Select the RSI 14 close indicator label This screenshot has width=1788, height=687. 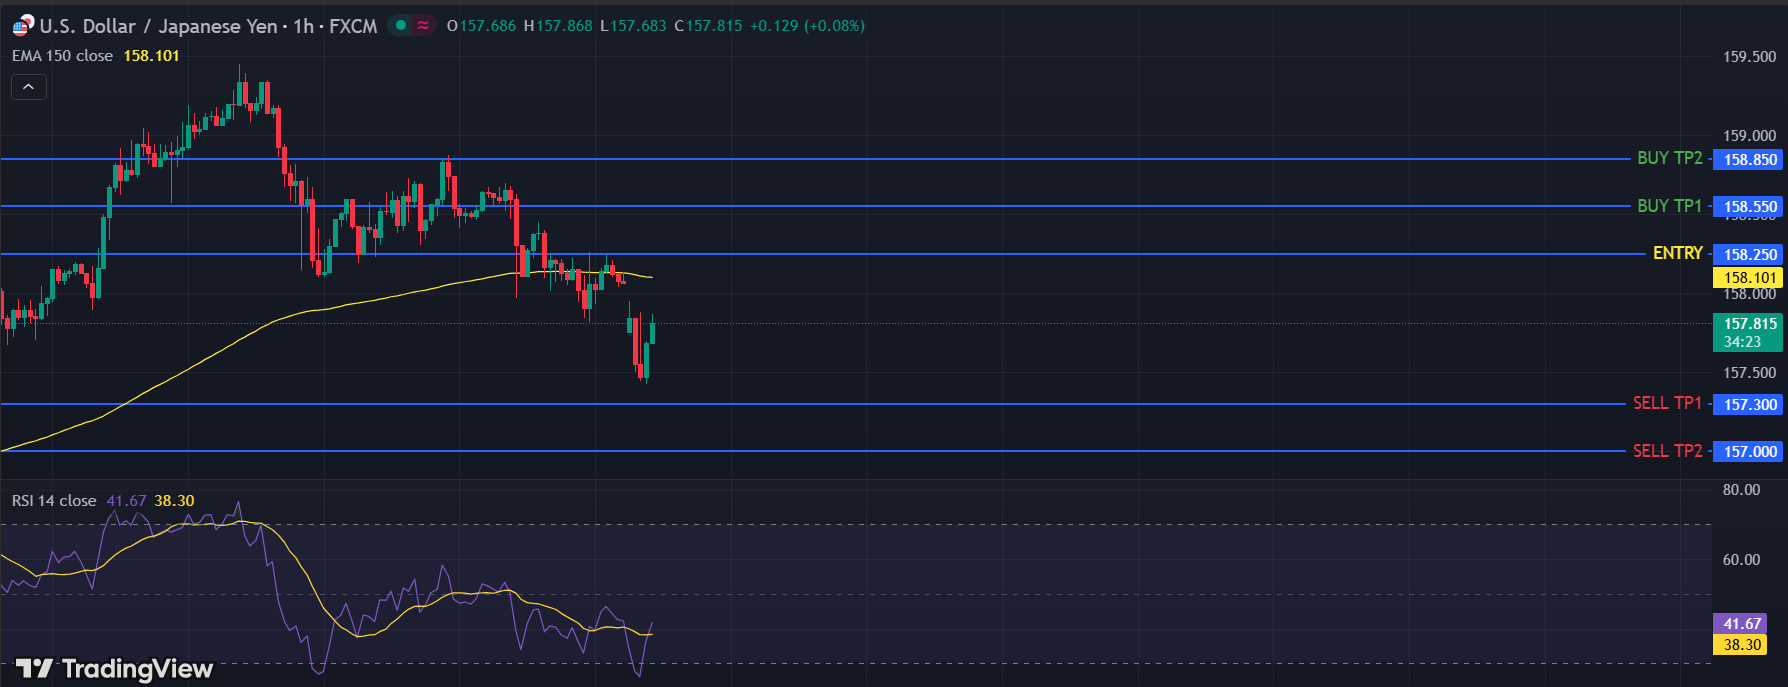coord(54,501)
